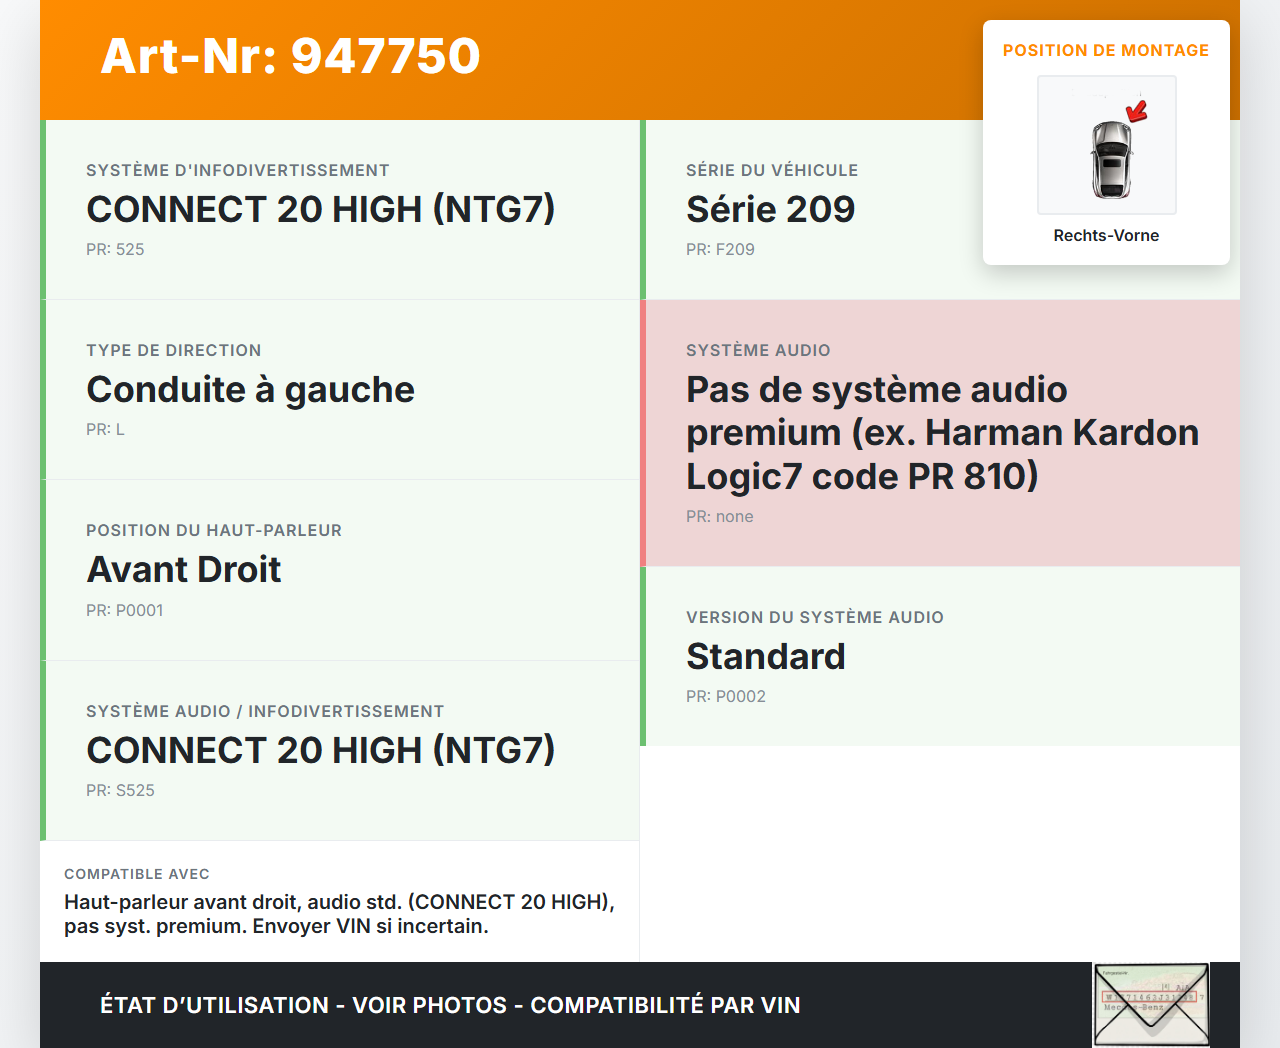Image resolution: width=1280 pixels, height=1048 pixels.
Task: Select the Standard audio version value
Action: 766,656
